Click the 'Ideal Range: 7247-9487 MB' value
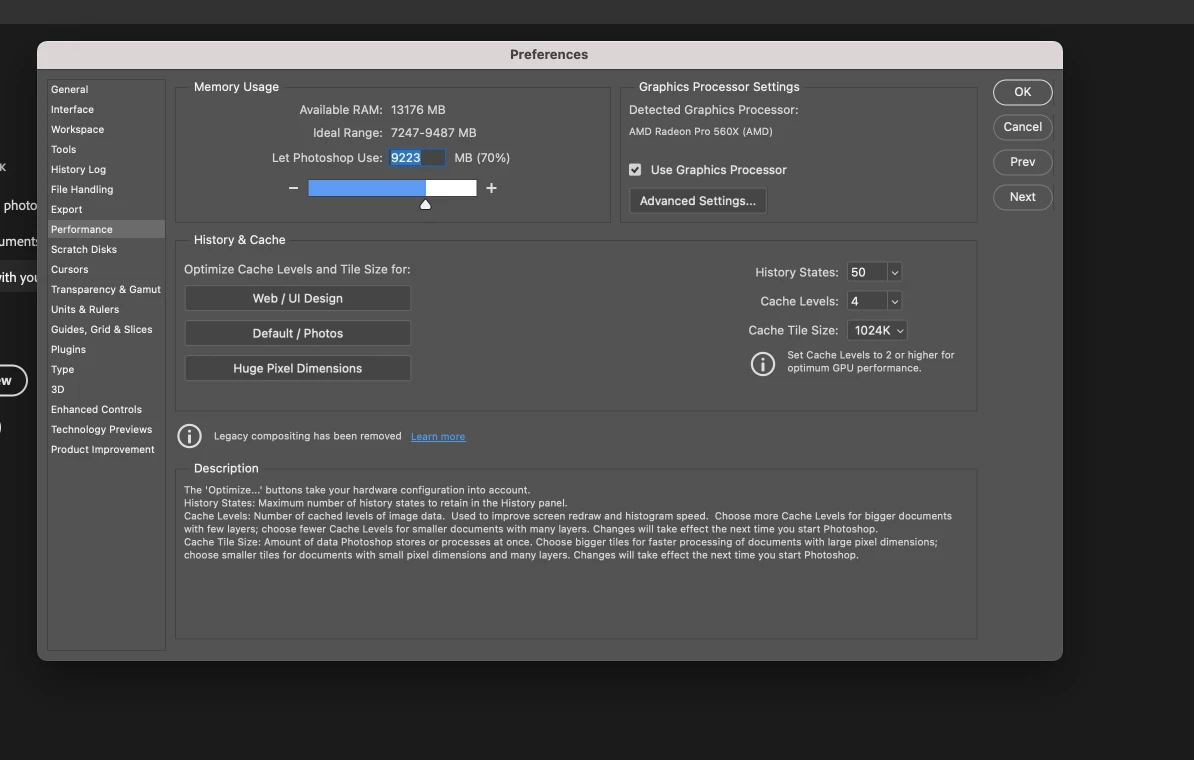The height and width of the screenshot is (760, 1194). coord(433,133)
